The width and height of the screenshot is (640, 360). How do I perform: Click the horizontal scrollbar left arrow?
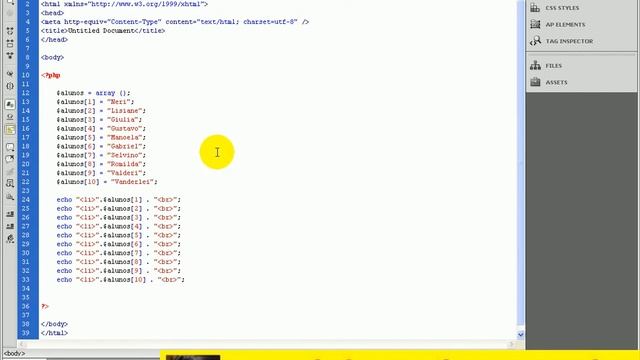pyautogui.click(x=22, y=344)
